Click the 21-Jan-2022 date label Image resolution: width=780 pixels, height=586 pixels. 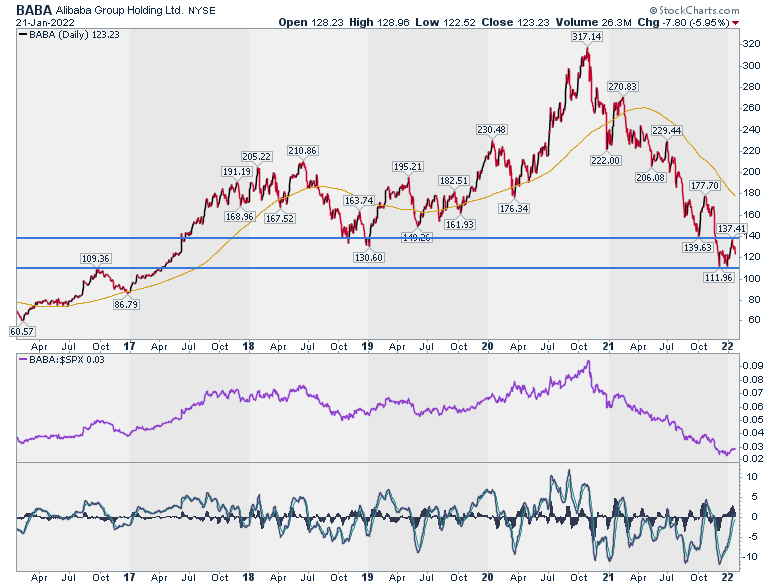(x=45, y=22)
